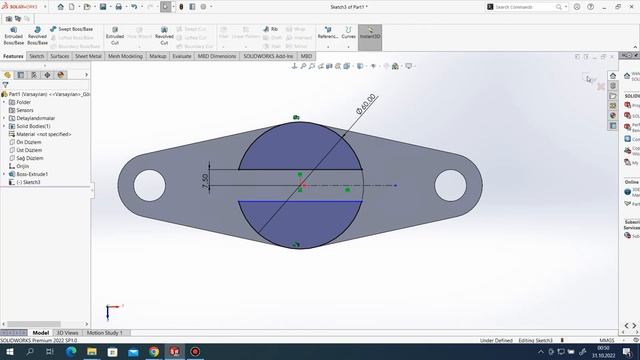Click the Open file icon

pos(86,7)
